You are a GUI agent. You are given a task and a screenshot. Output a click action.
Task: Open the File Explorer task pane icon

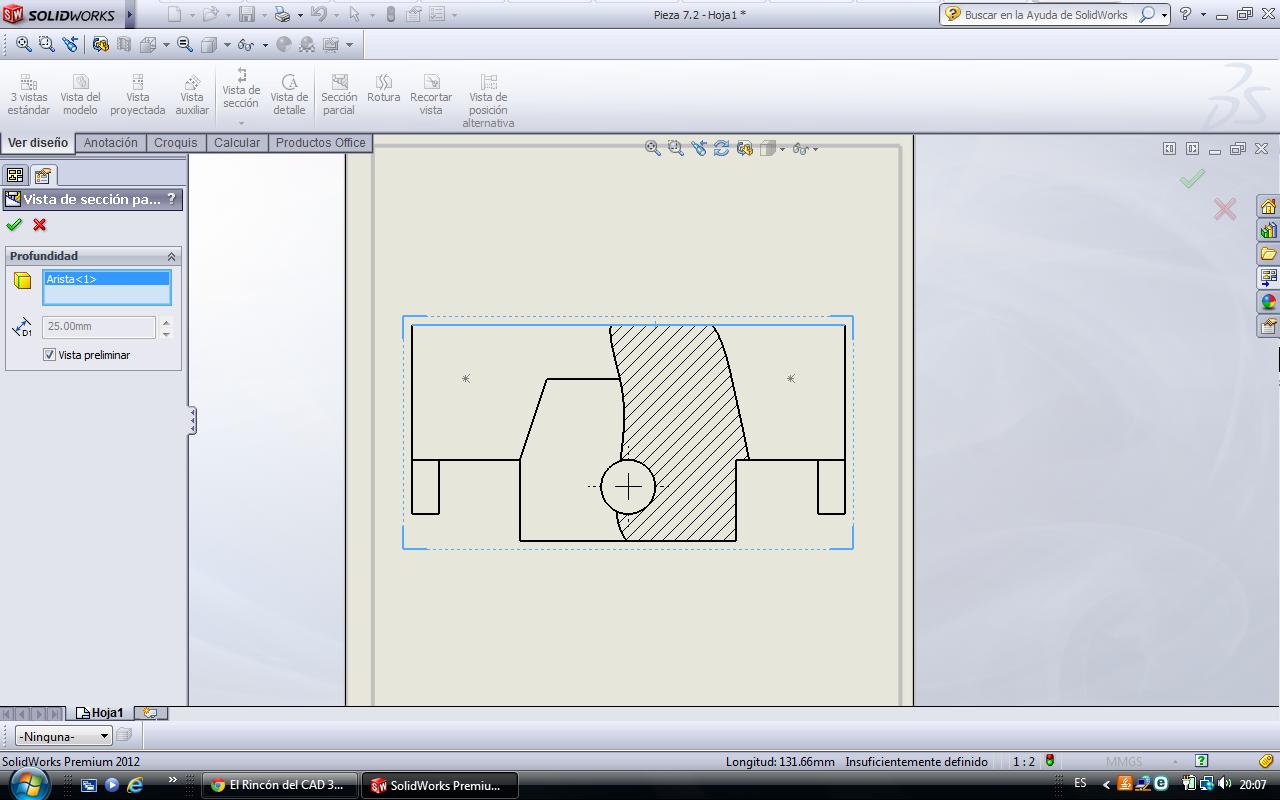point(1268,254)
